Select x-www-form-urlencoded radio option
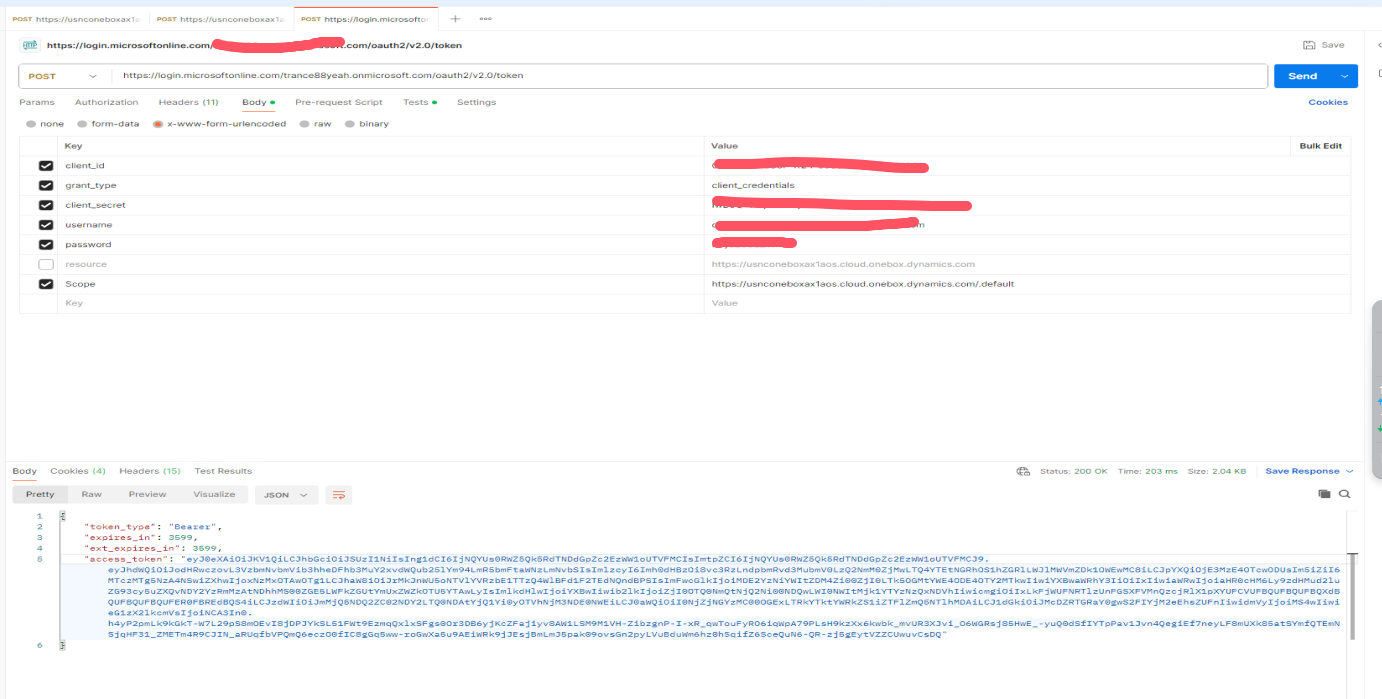Viewport: 1382px width, 699px height. [x=158, y=124]
